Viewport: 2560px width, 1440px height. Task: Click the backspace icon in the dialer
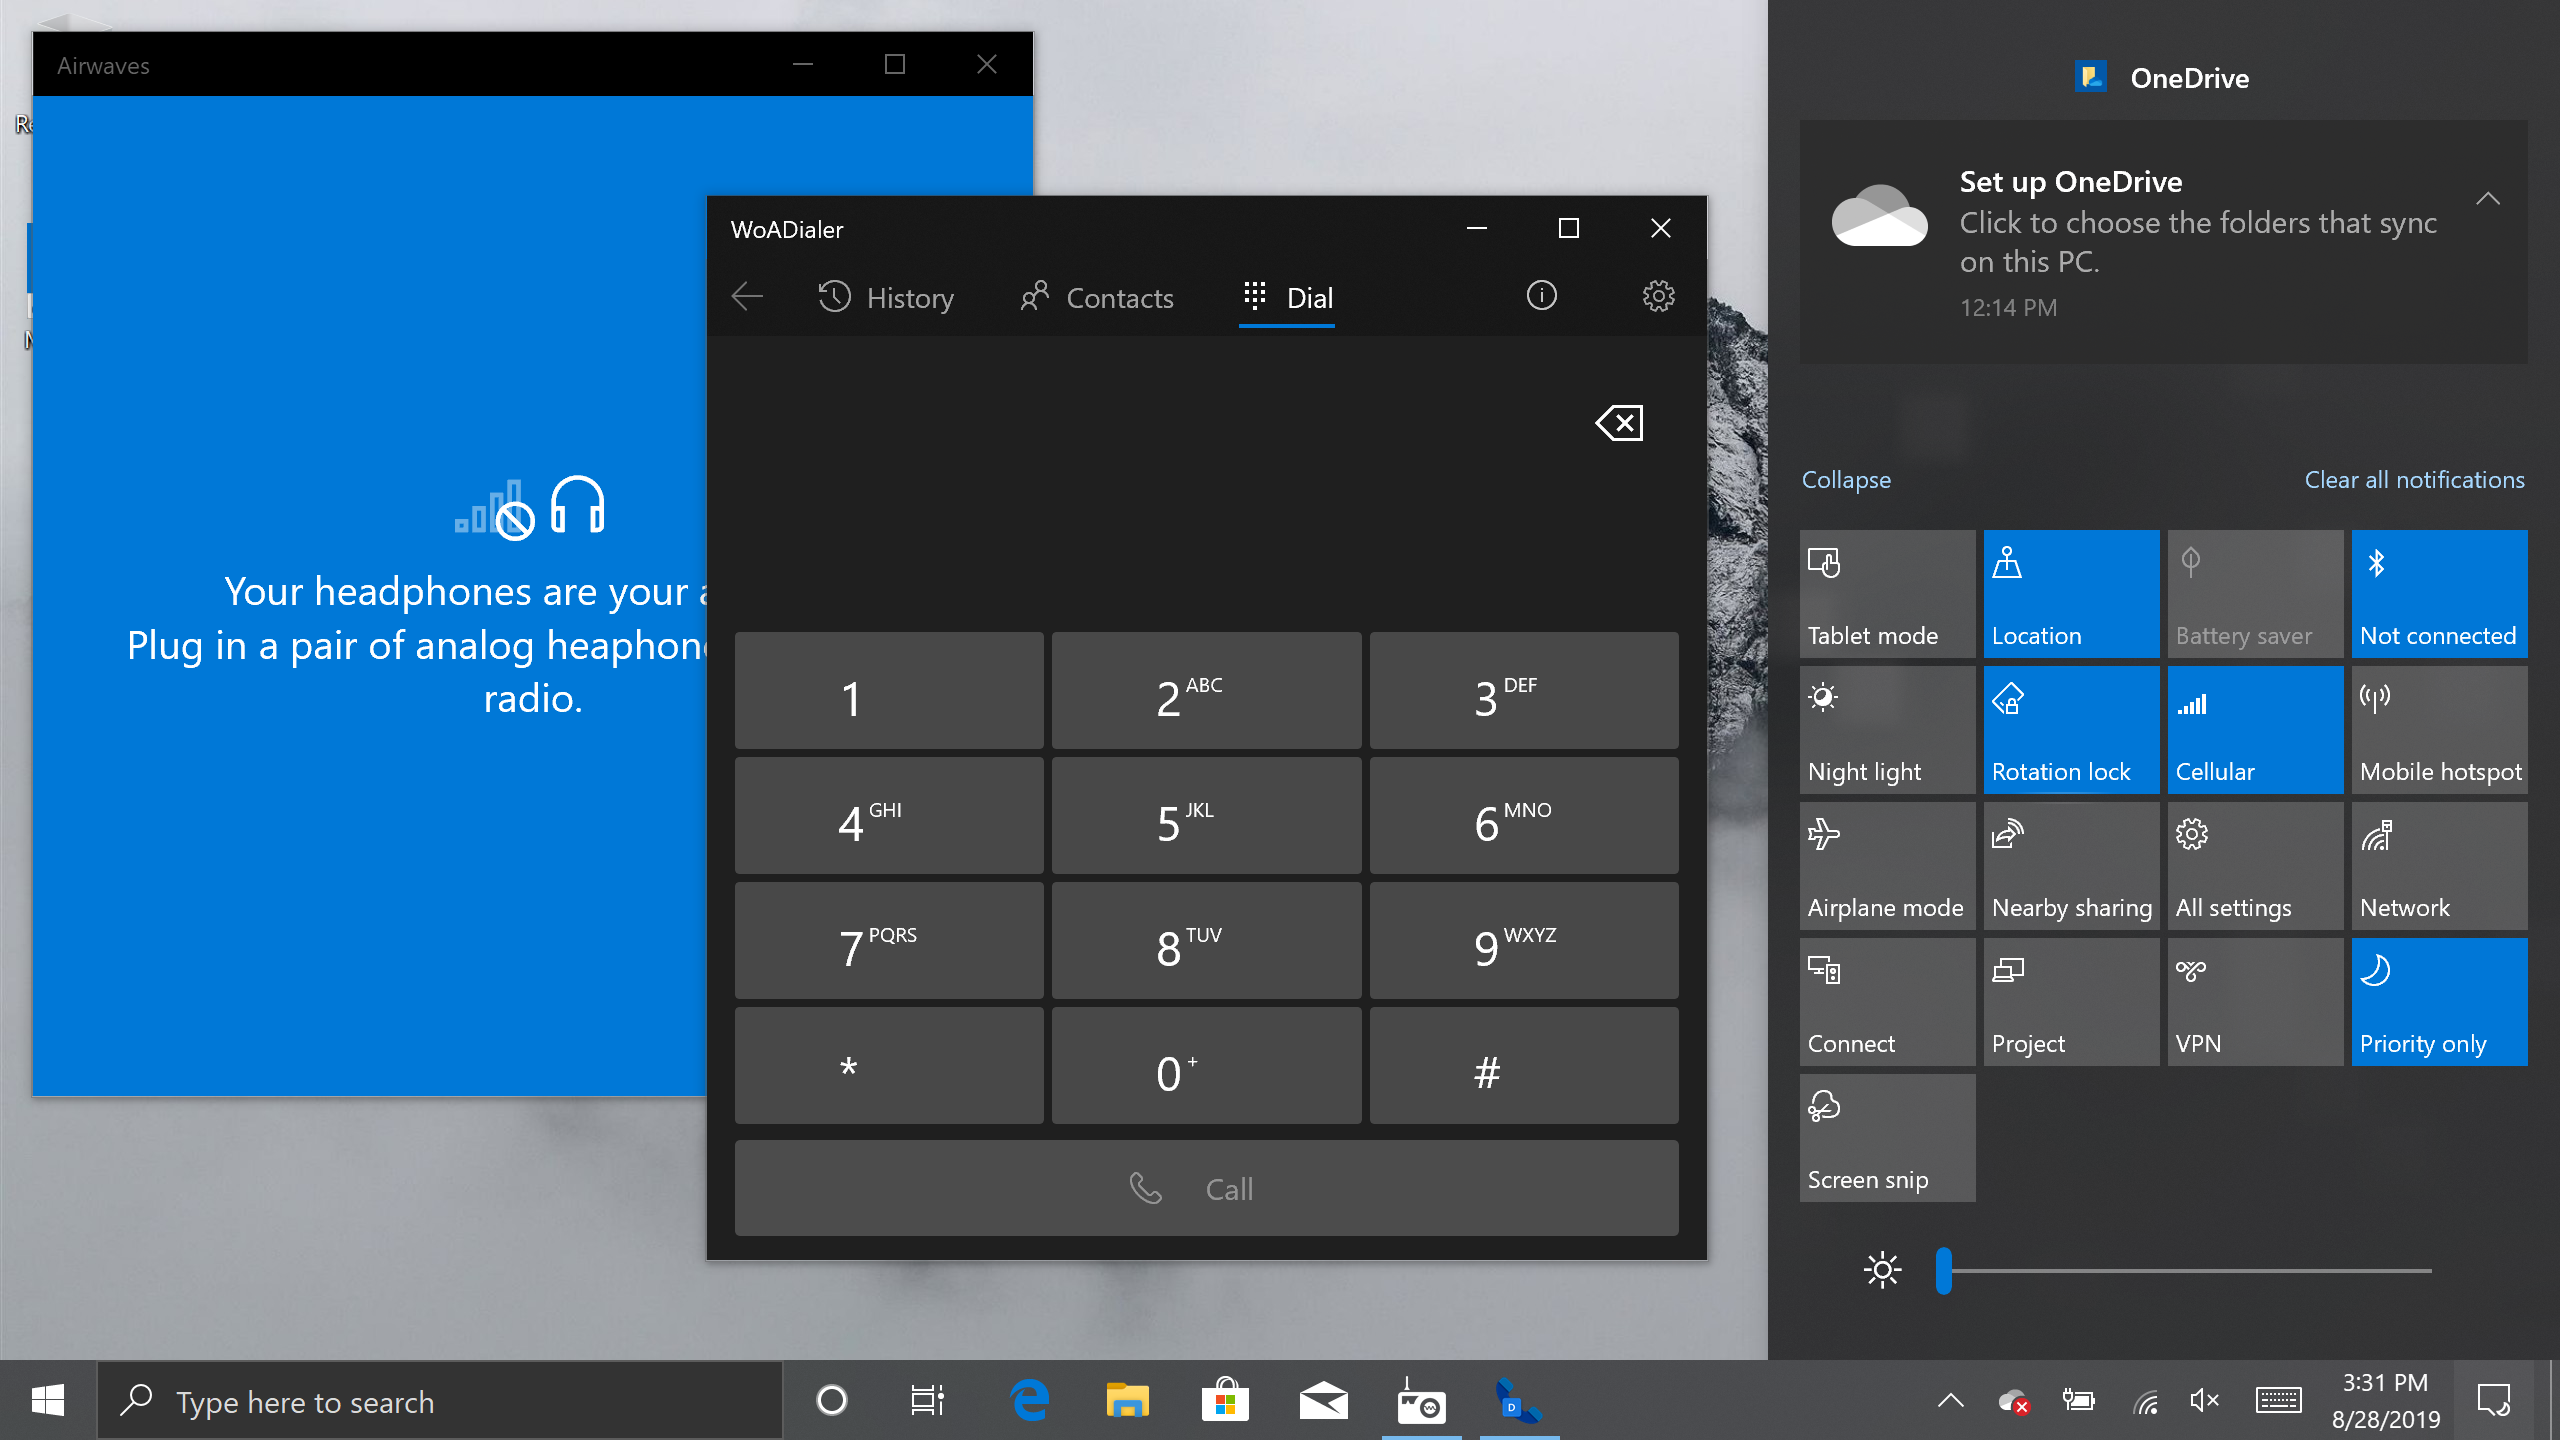click(1620, 423)
